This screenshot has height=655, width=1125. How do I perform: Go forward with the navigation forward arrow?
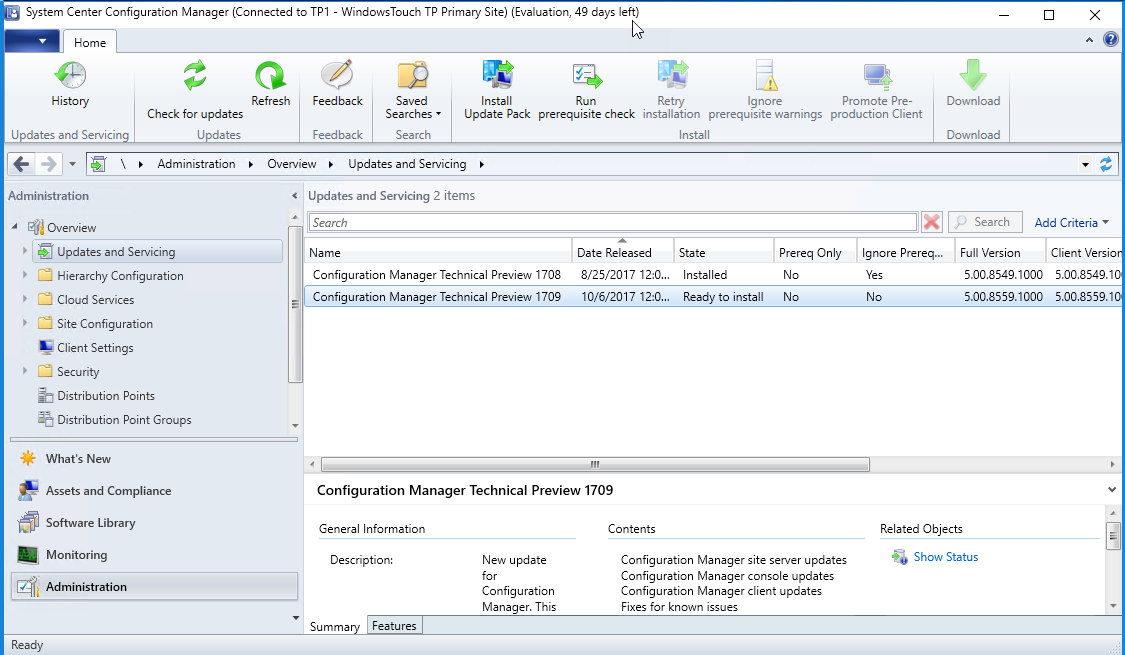click(x=48, y=164)
